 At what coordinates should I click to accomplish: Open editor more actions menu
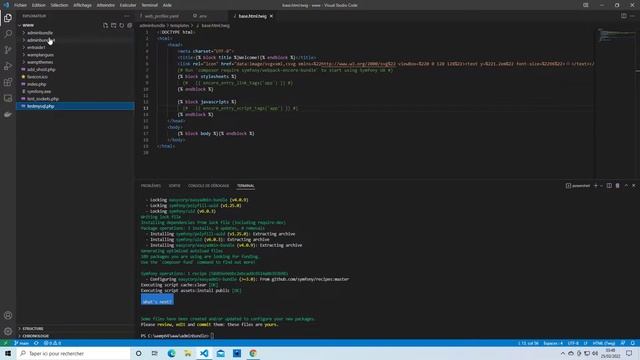[x=633, y=16]
